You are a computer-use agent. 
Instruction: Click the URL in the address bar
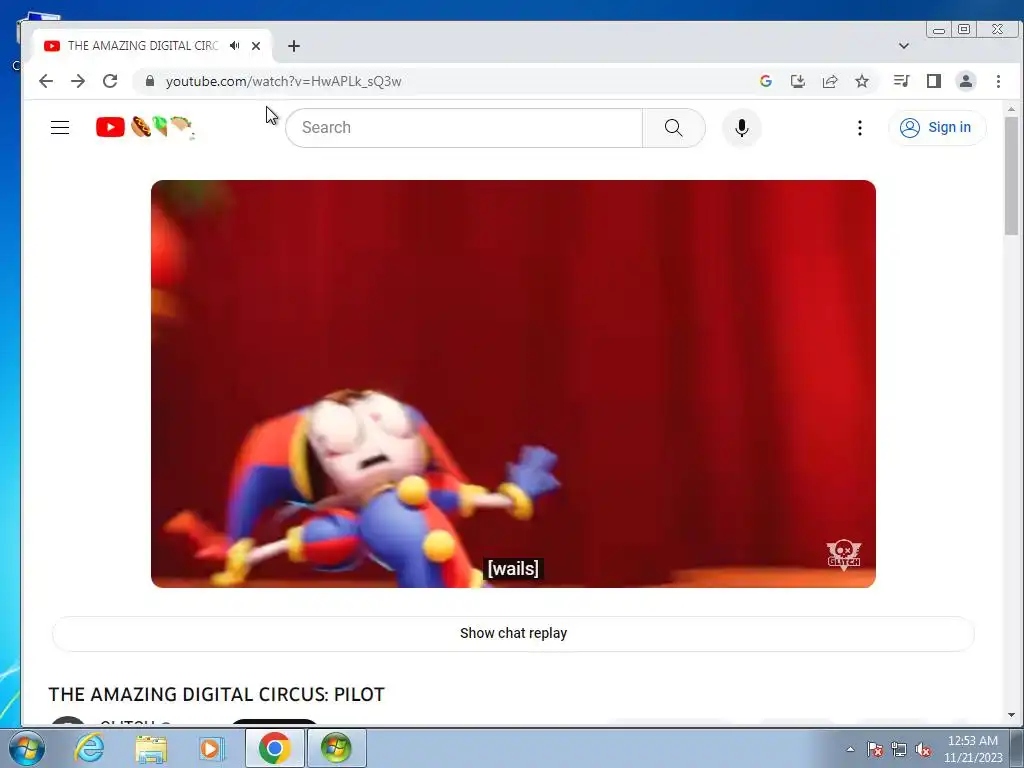[283, 81]
